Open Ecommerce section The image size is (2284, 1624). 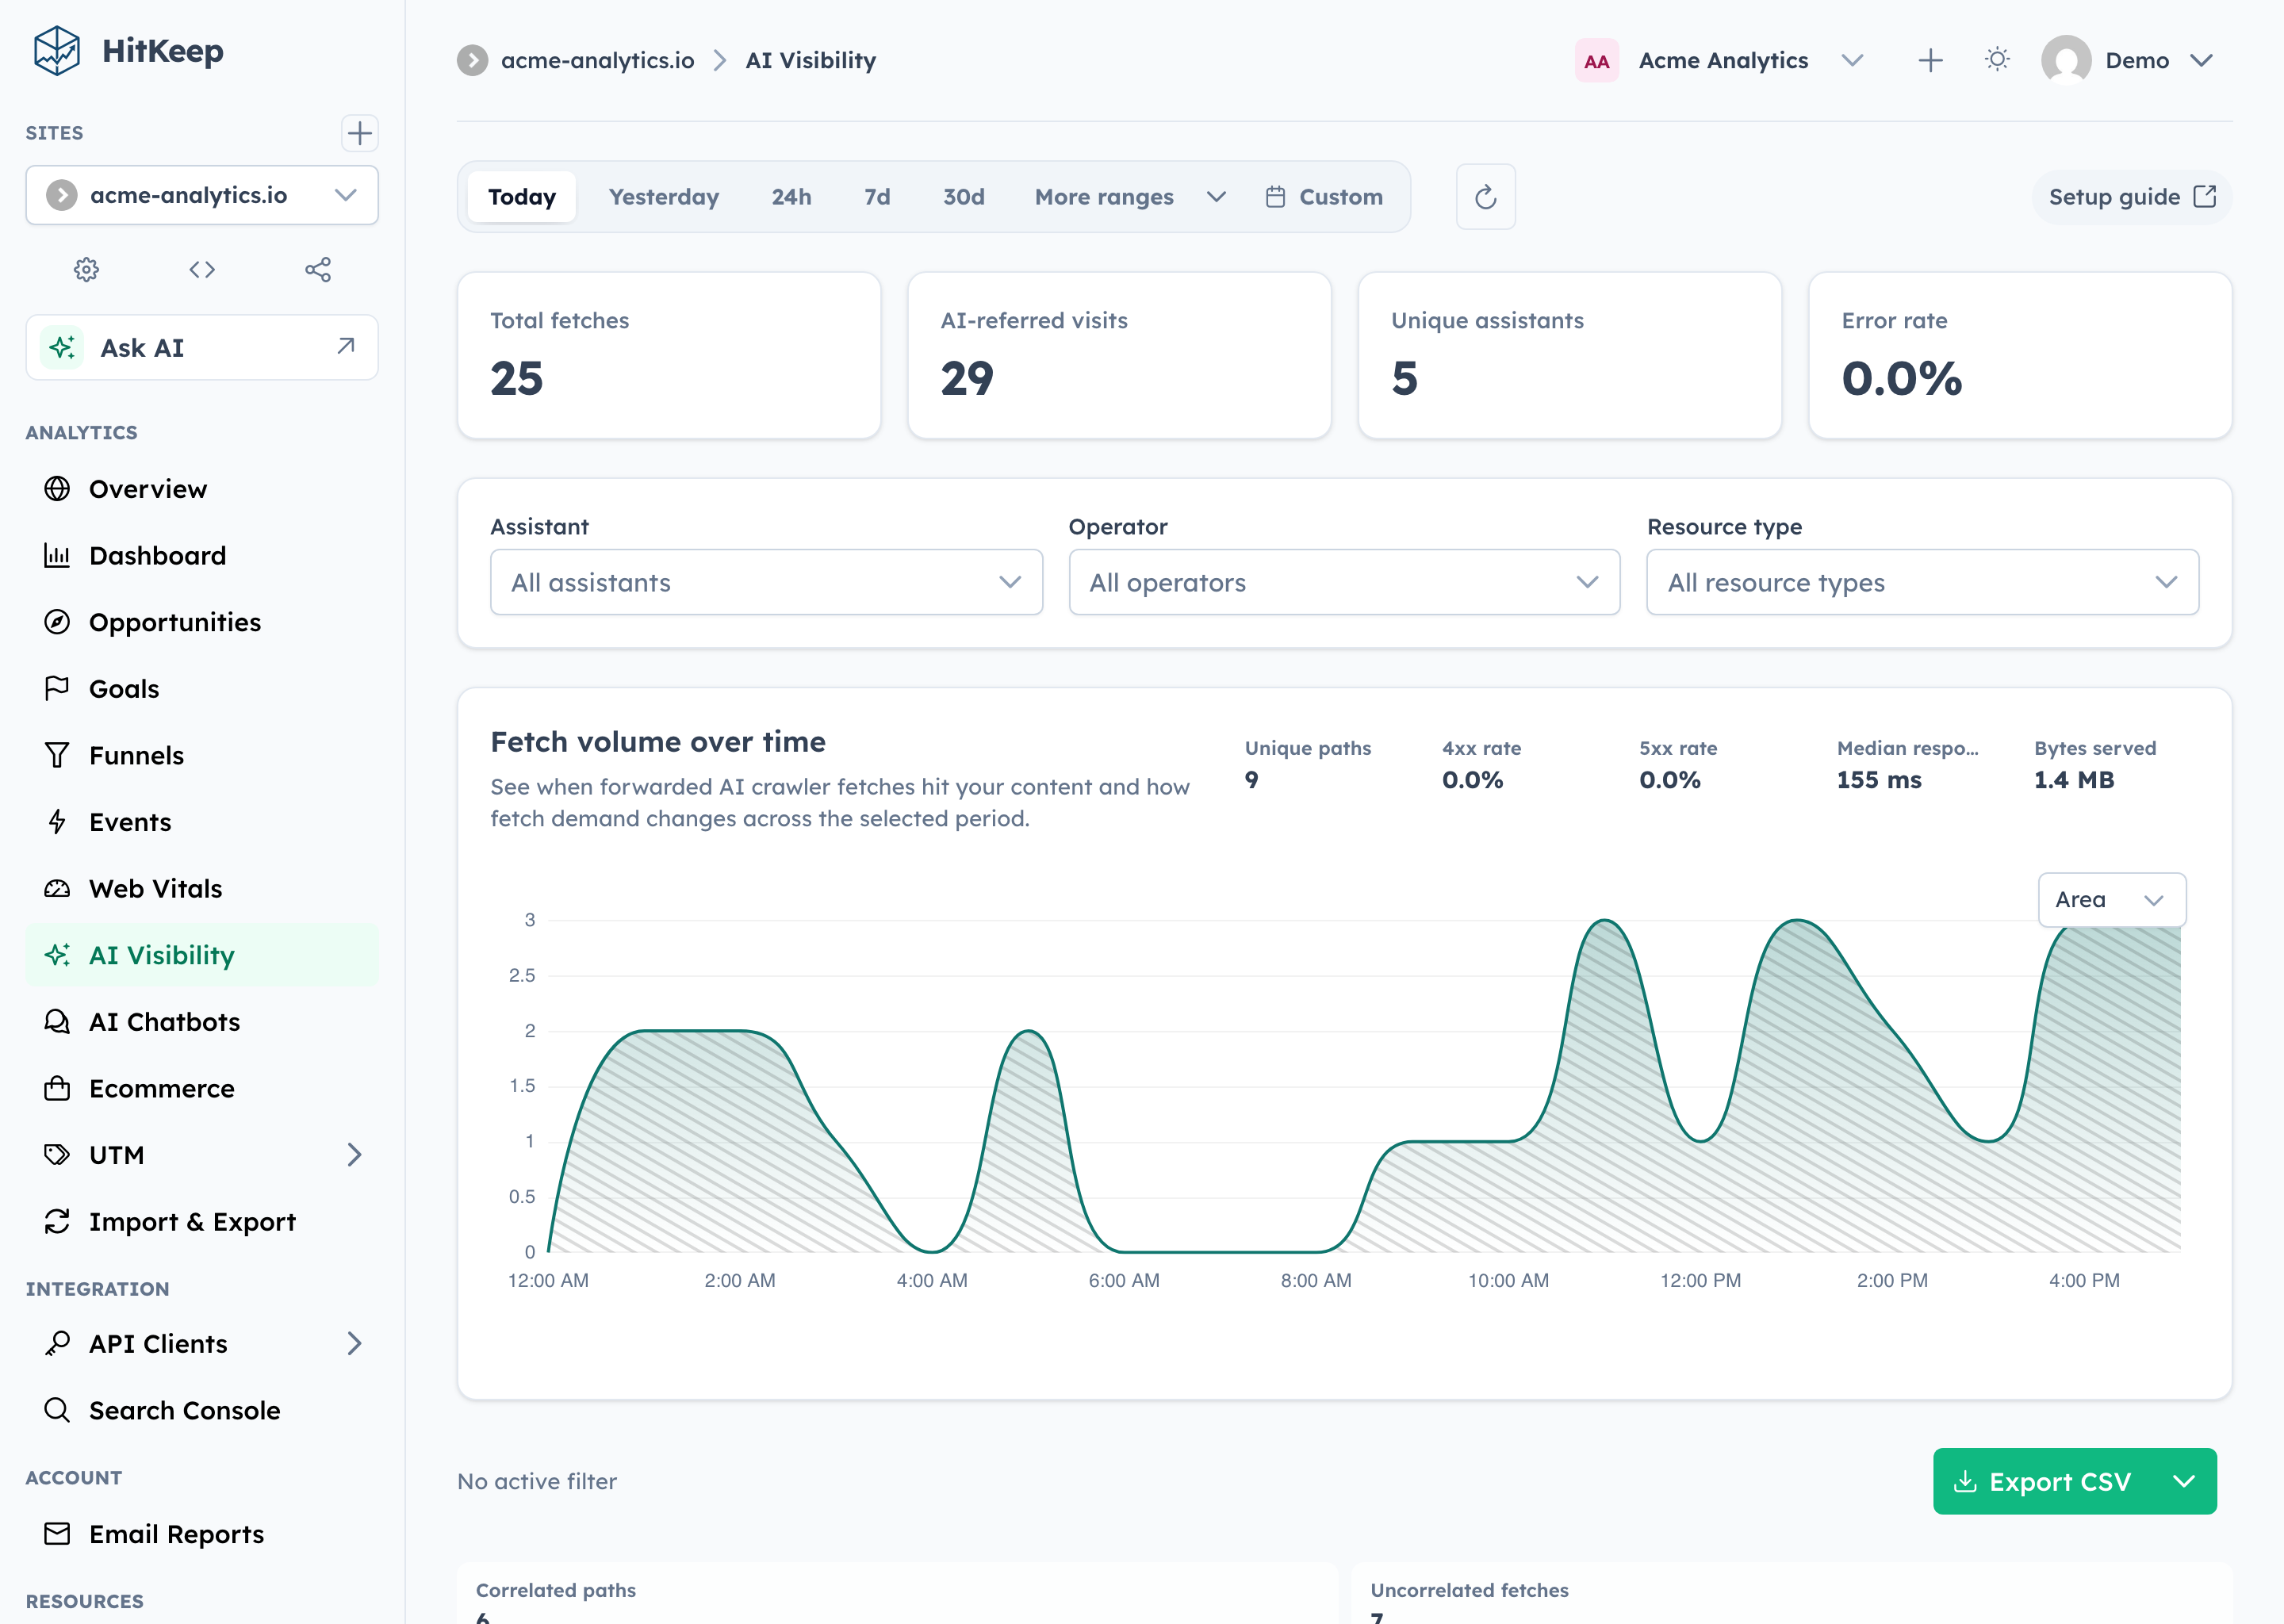202,1088
